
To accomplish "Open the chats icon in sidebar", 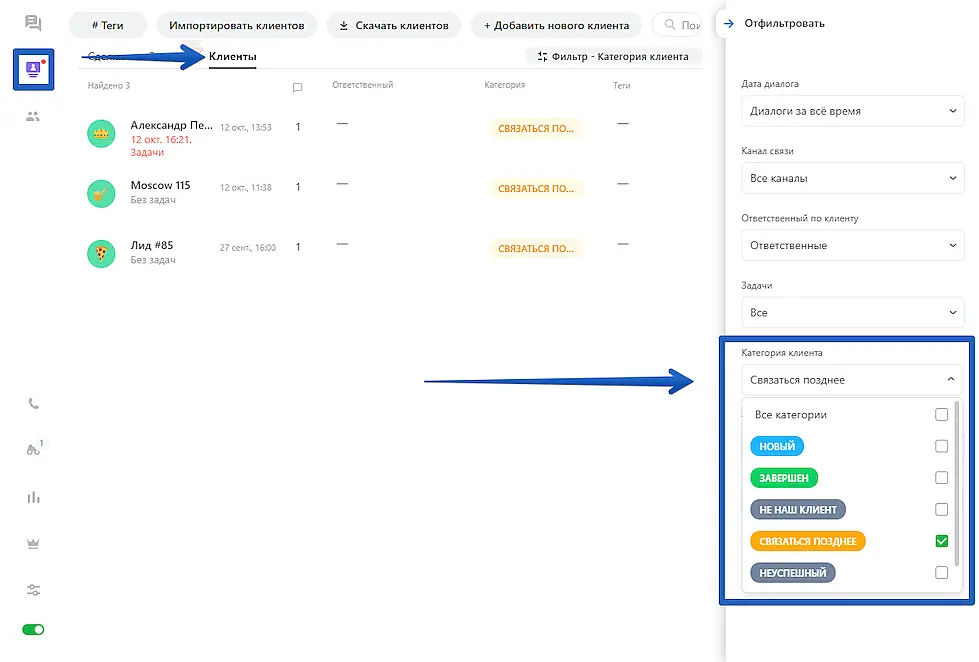I will pos(33,23).
